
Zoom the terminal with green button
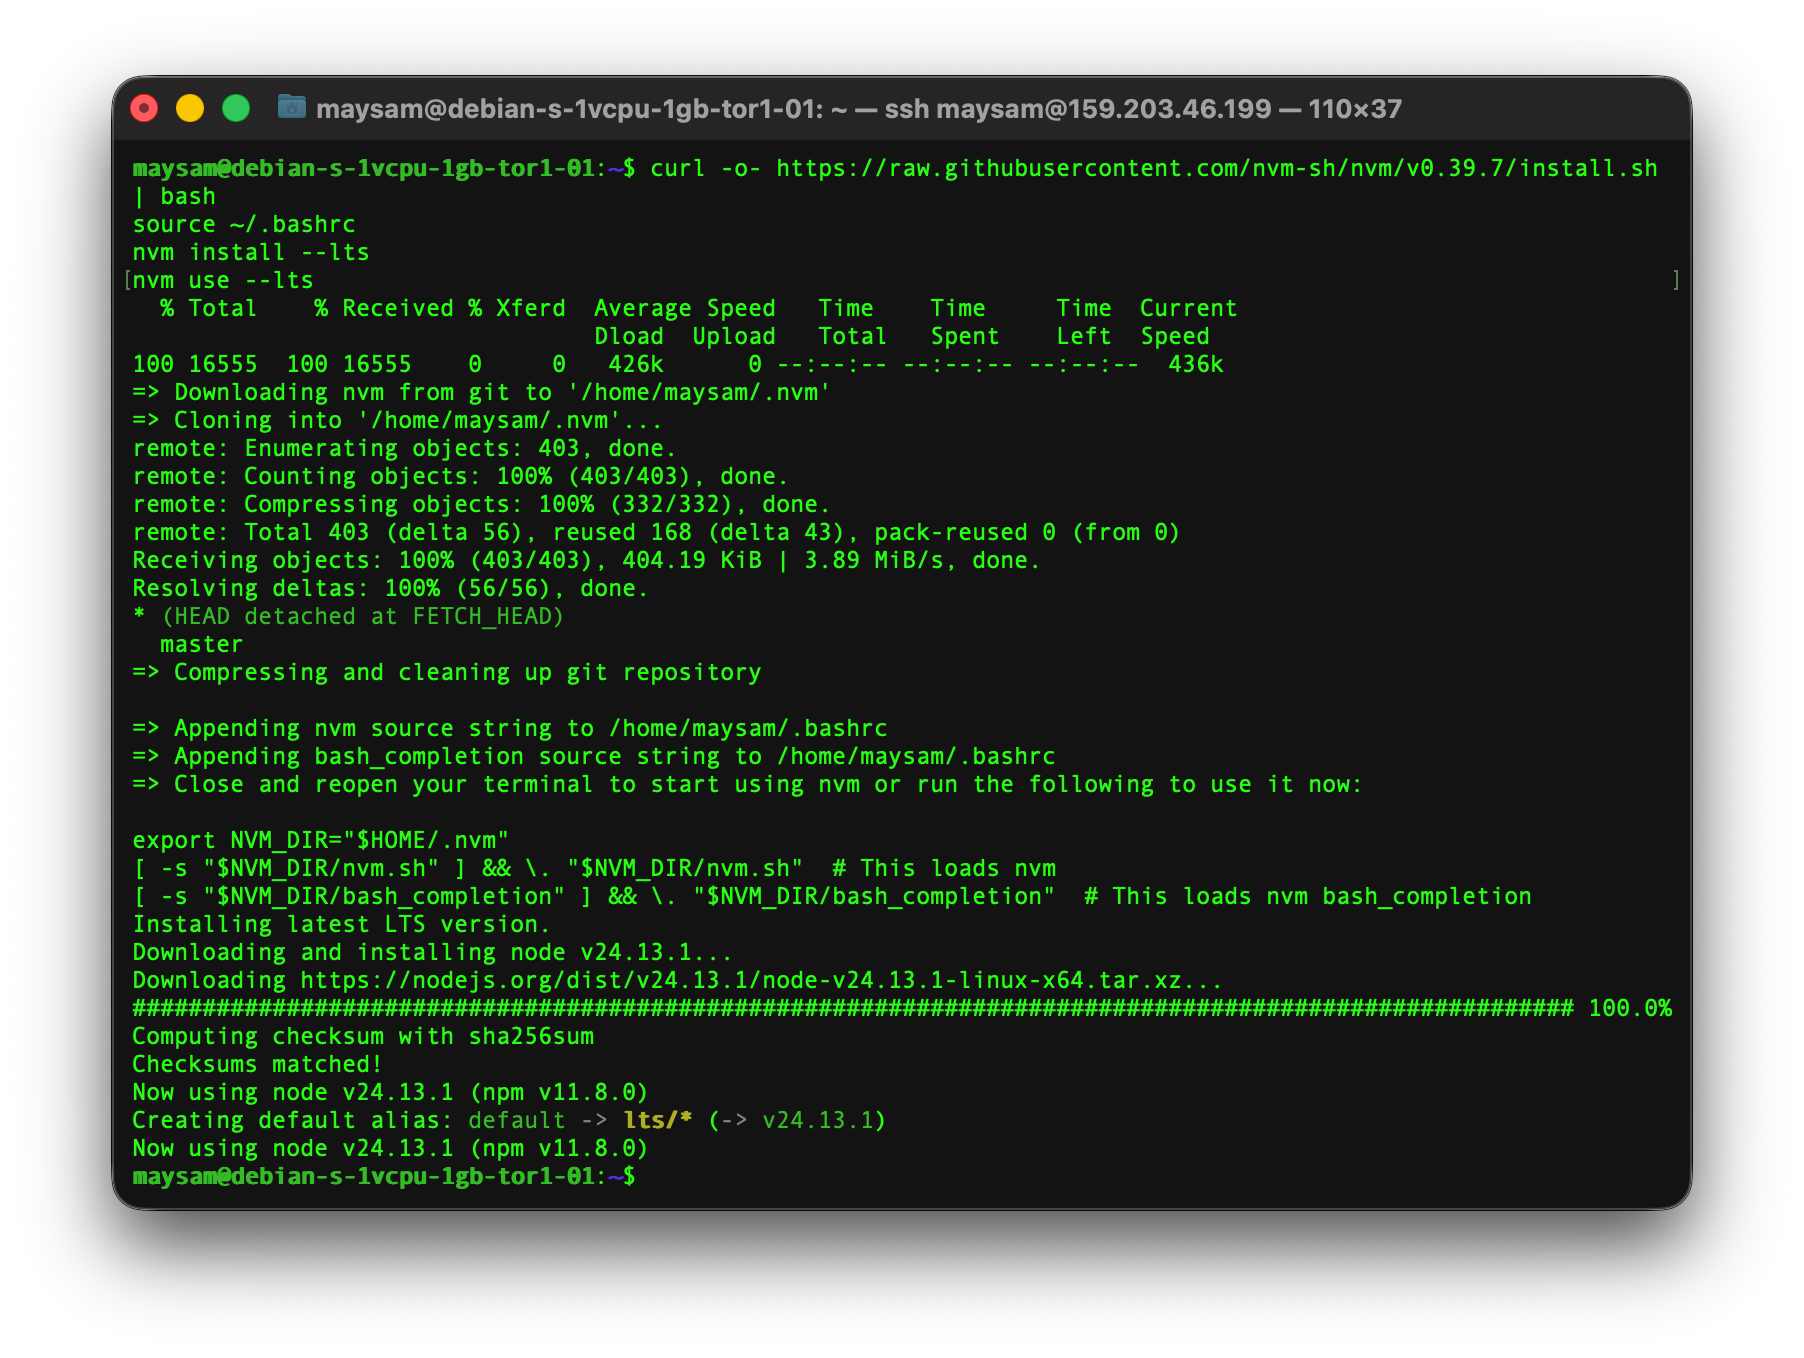[236, 108]
